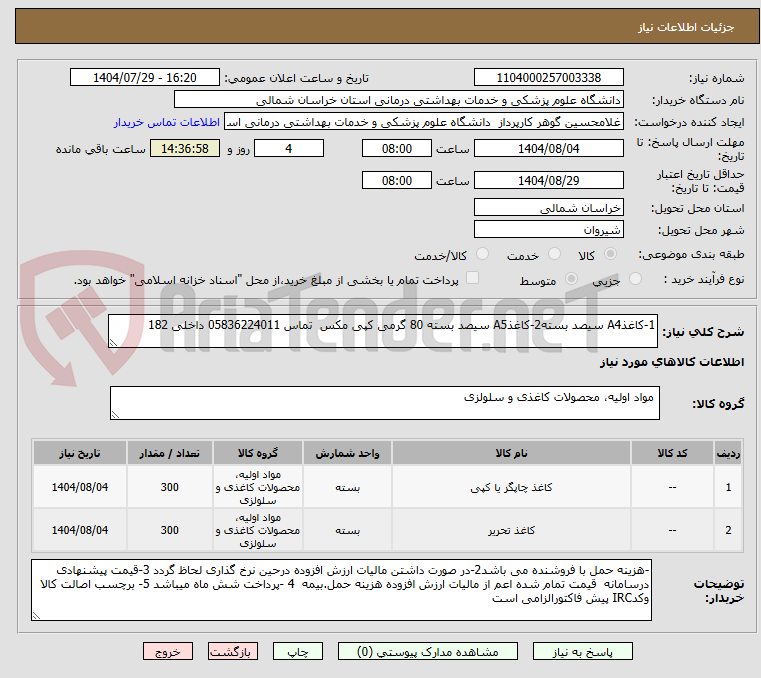
Task: Click the جزئیات اطلاعات نیاز page header
Action: pyautogui.click(x=686, y=28)
